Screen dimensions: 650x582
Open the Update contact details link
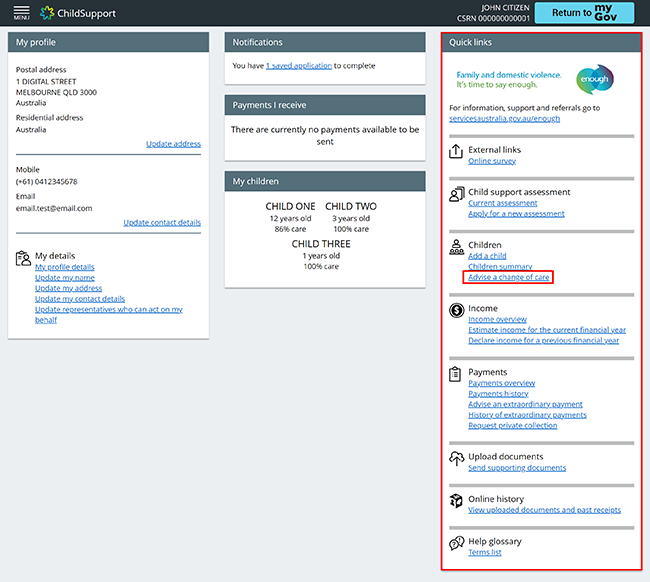click(x=162, y=222)
